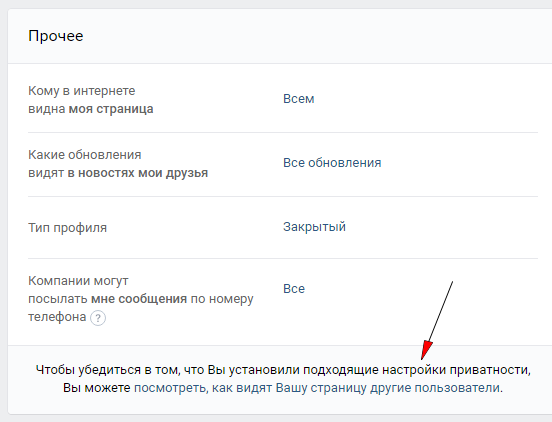This screenshot has width=552, height=422.
Task: Click the red arrowhead annotation
Action: [427, 350]
